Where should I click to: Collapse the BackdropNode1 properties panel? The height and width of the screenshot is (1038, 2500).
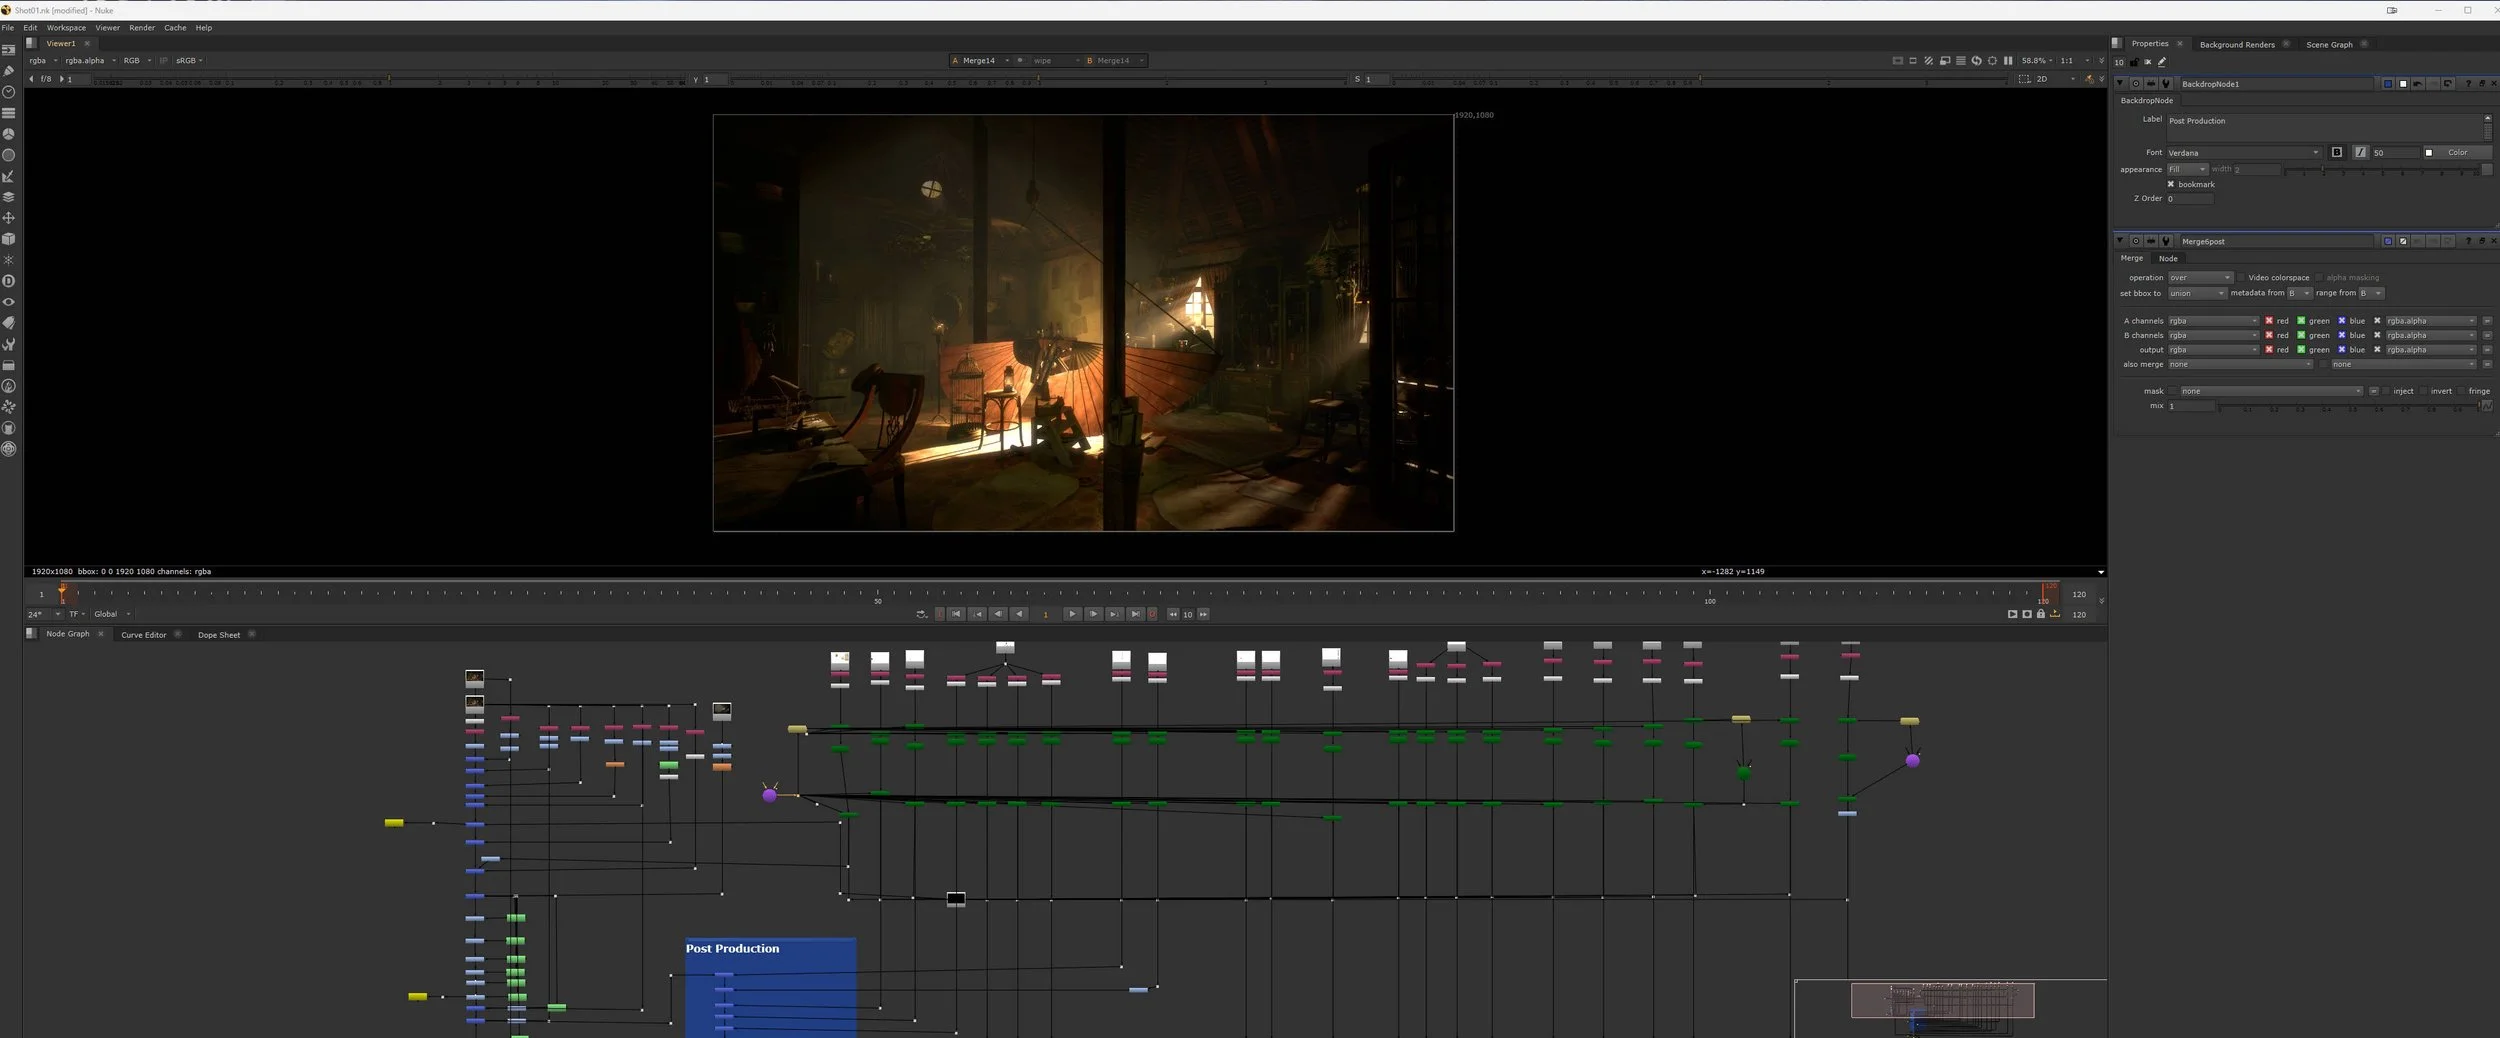click(x=2120, y=83)
